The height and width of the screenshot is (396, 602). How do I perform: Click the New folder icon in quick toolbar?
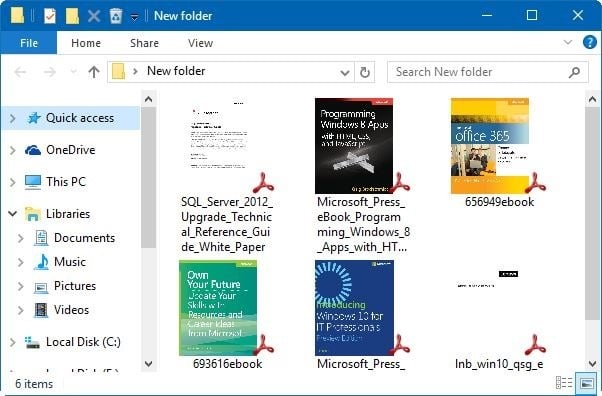[72, 16]
